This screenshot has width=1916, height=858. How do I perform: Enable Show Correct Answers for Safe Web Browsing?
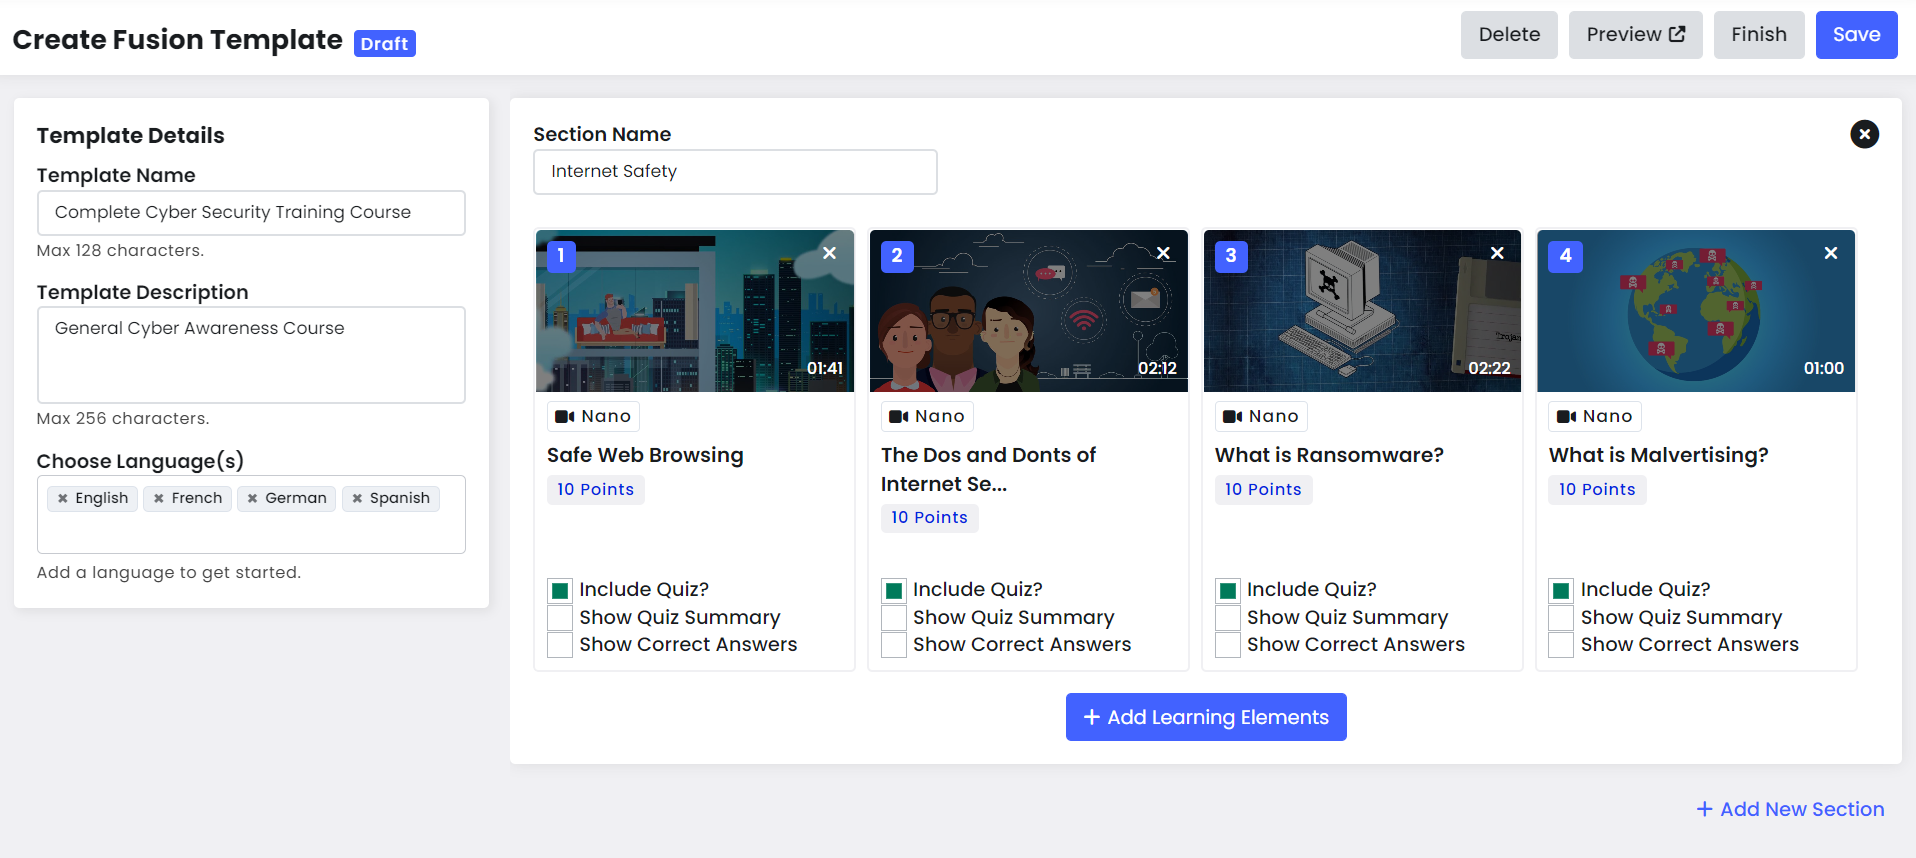tap(560, 645)
